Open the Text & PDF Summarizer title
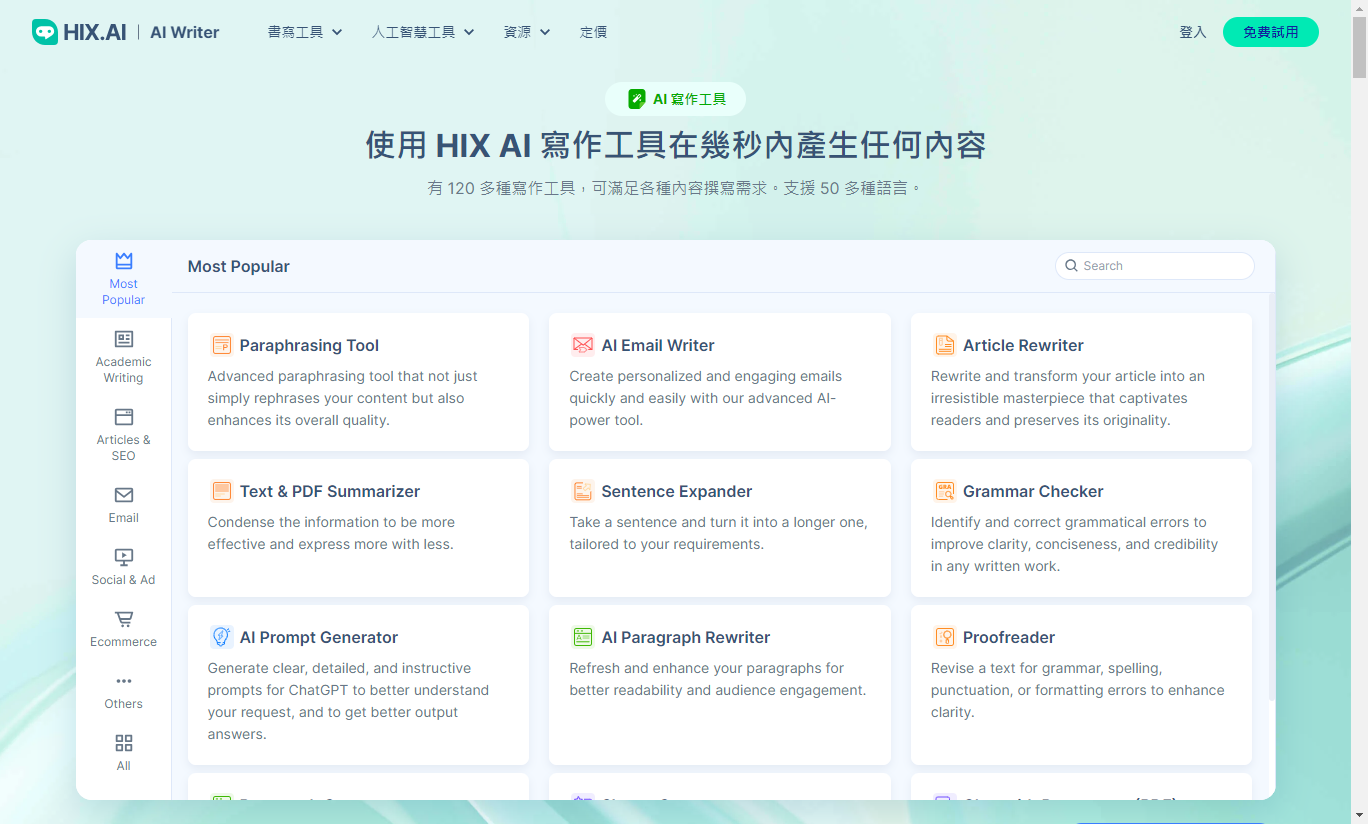This screenshot has height=824, width=1368. tap(330, 491)
